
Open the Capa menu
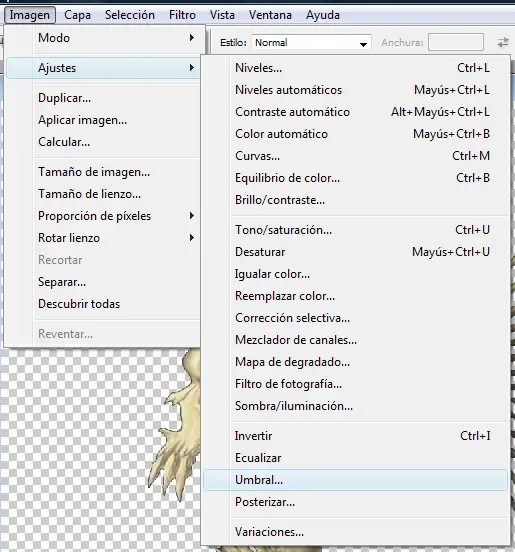[77, 15]
